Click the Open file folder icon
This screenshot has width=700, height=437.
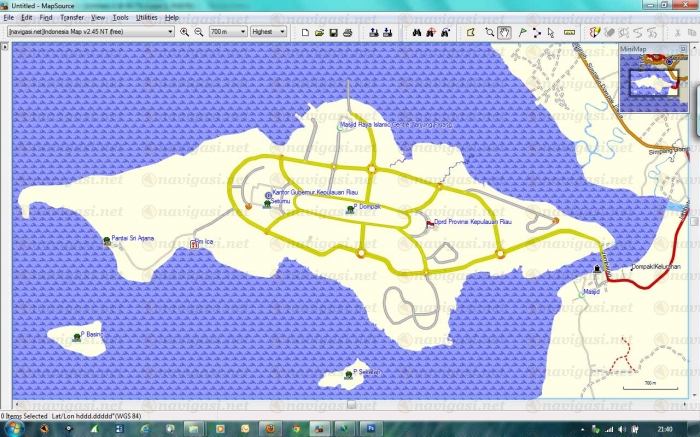point(318,32)
